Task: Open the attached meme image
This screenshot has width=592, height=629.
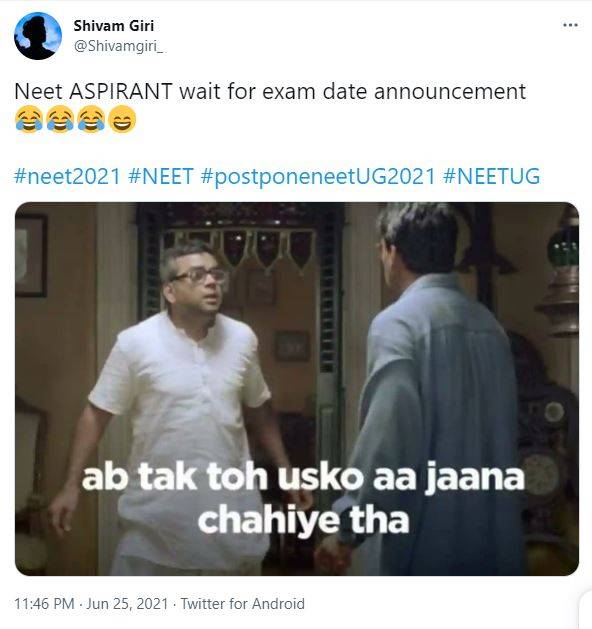Action: pyautogui.click(x=297, y=388)
